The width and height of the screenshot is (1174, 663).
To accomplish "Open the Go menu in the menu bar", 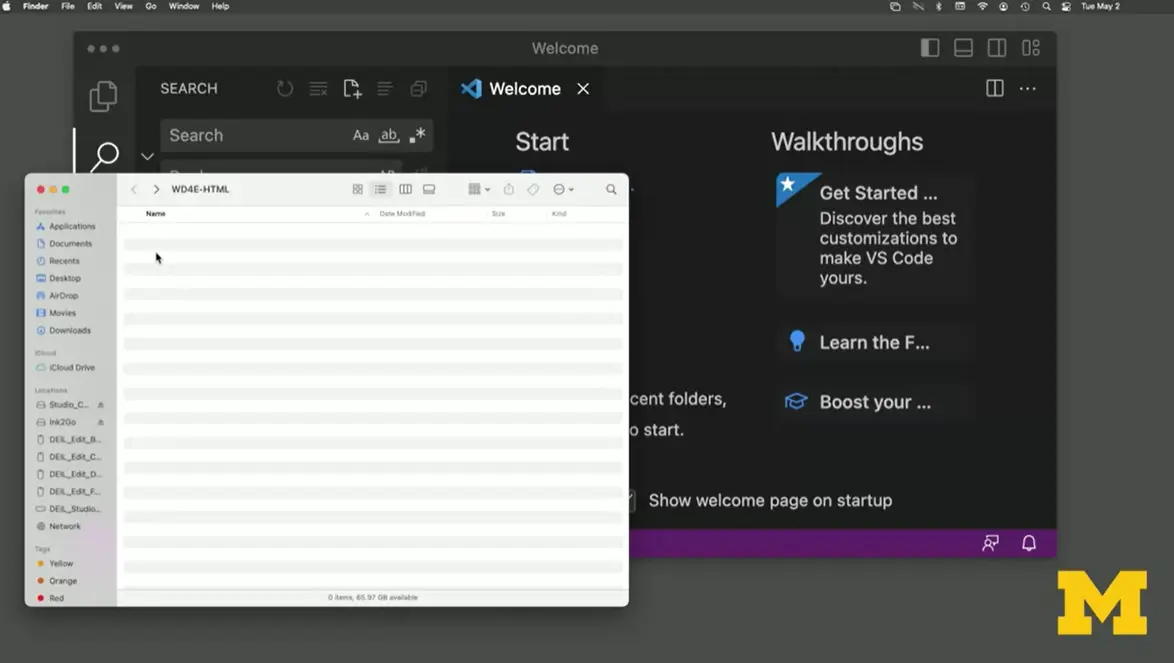I will (150, 6).
